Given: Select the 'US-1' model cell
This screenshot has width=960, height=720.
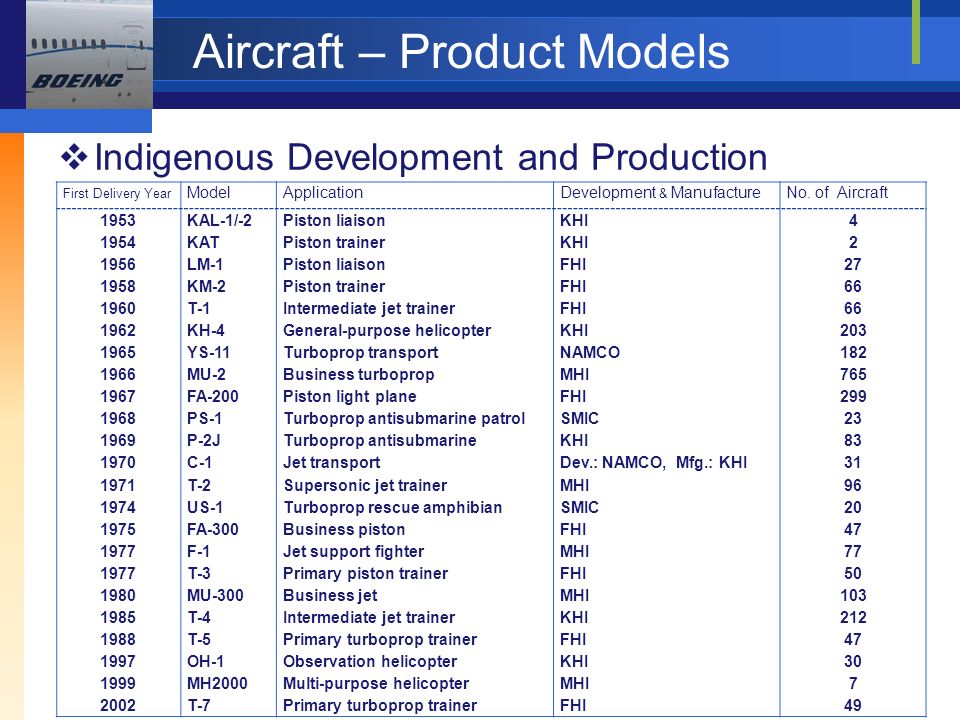Looking at the screenshot, I should point(204,508).
